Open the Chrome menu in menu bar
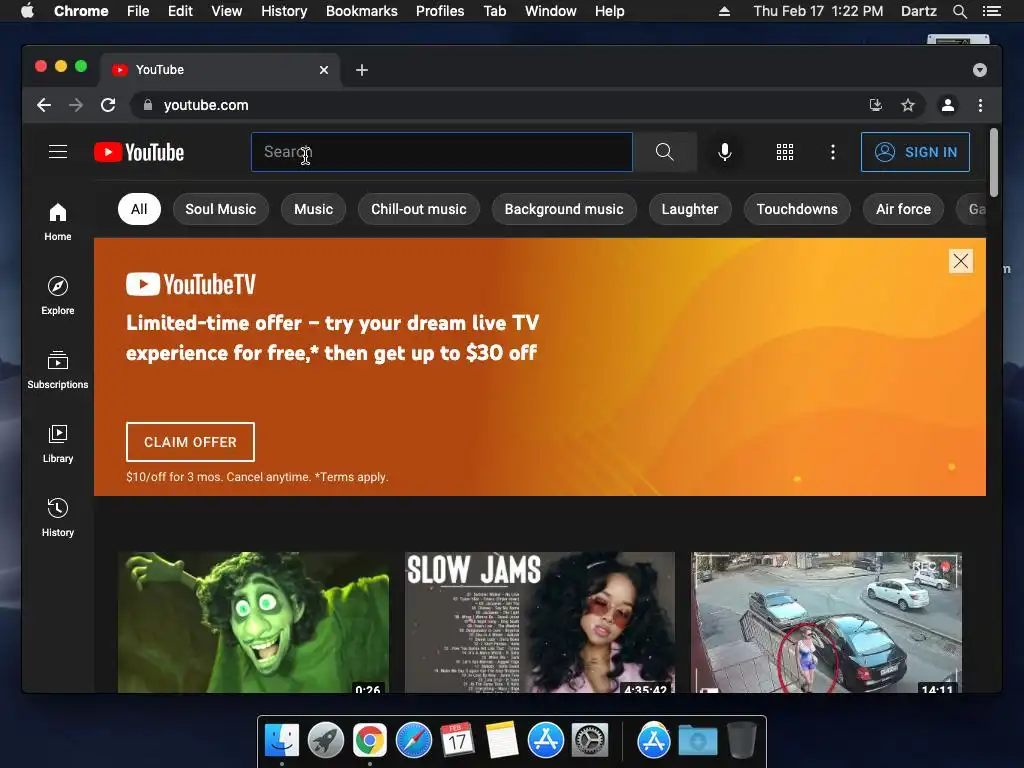 pos(81,11)
